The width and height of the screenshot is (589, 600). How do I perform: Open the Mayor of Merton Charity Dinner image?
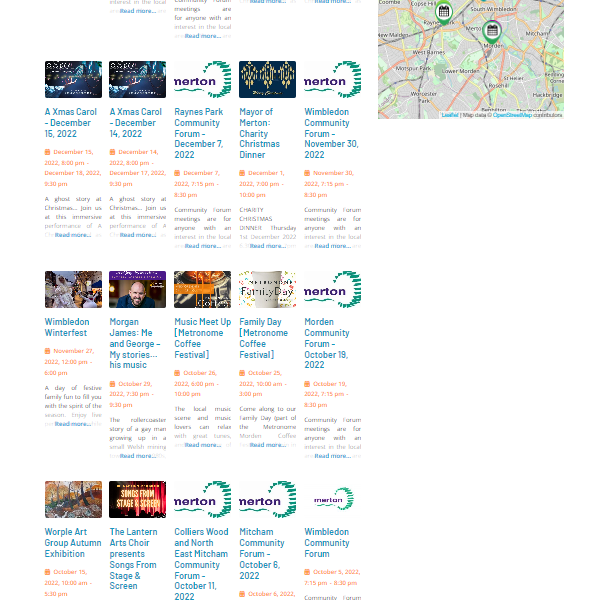point(268,79)
